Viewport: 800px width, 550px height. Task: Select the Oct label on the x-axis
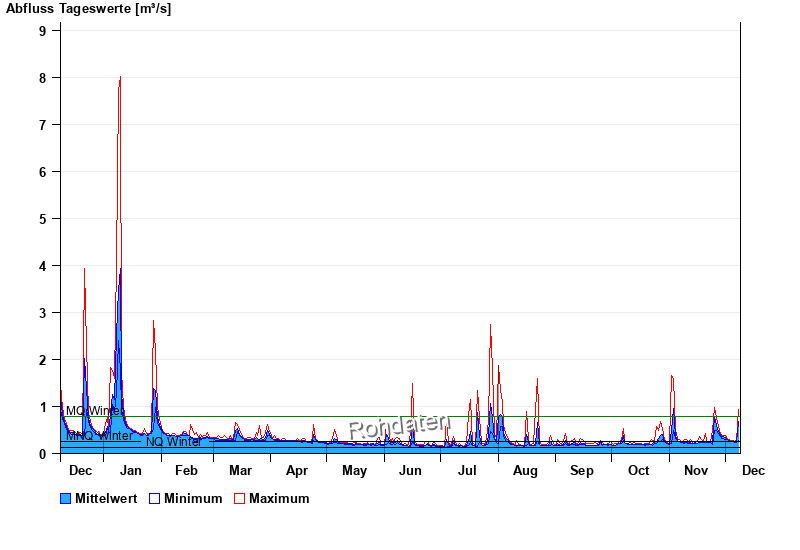[638, 470]
